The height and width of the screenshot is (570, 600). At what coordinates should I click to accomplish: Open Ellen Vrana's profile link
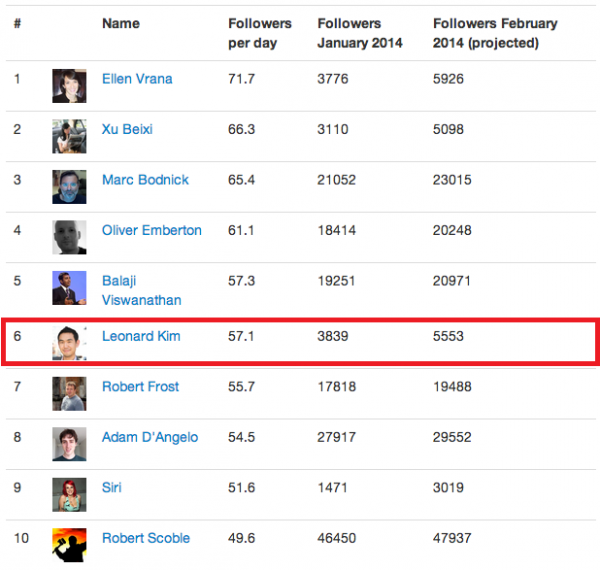137,79
